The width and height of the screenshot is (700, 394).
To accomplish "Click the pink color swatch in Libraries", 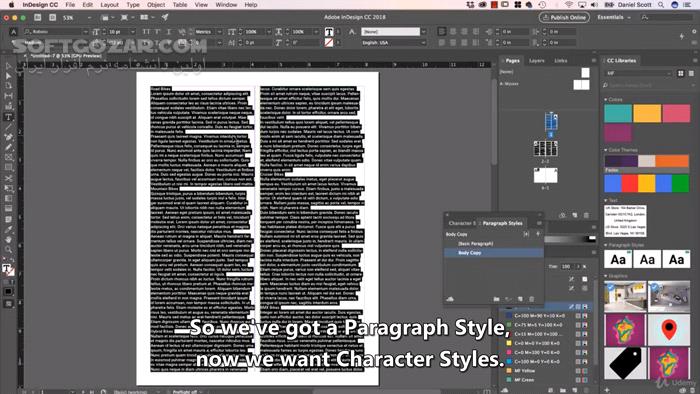I will click(676, 113).
